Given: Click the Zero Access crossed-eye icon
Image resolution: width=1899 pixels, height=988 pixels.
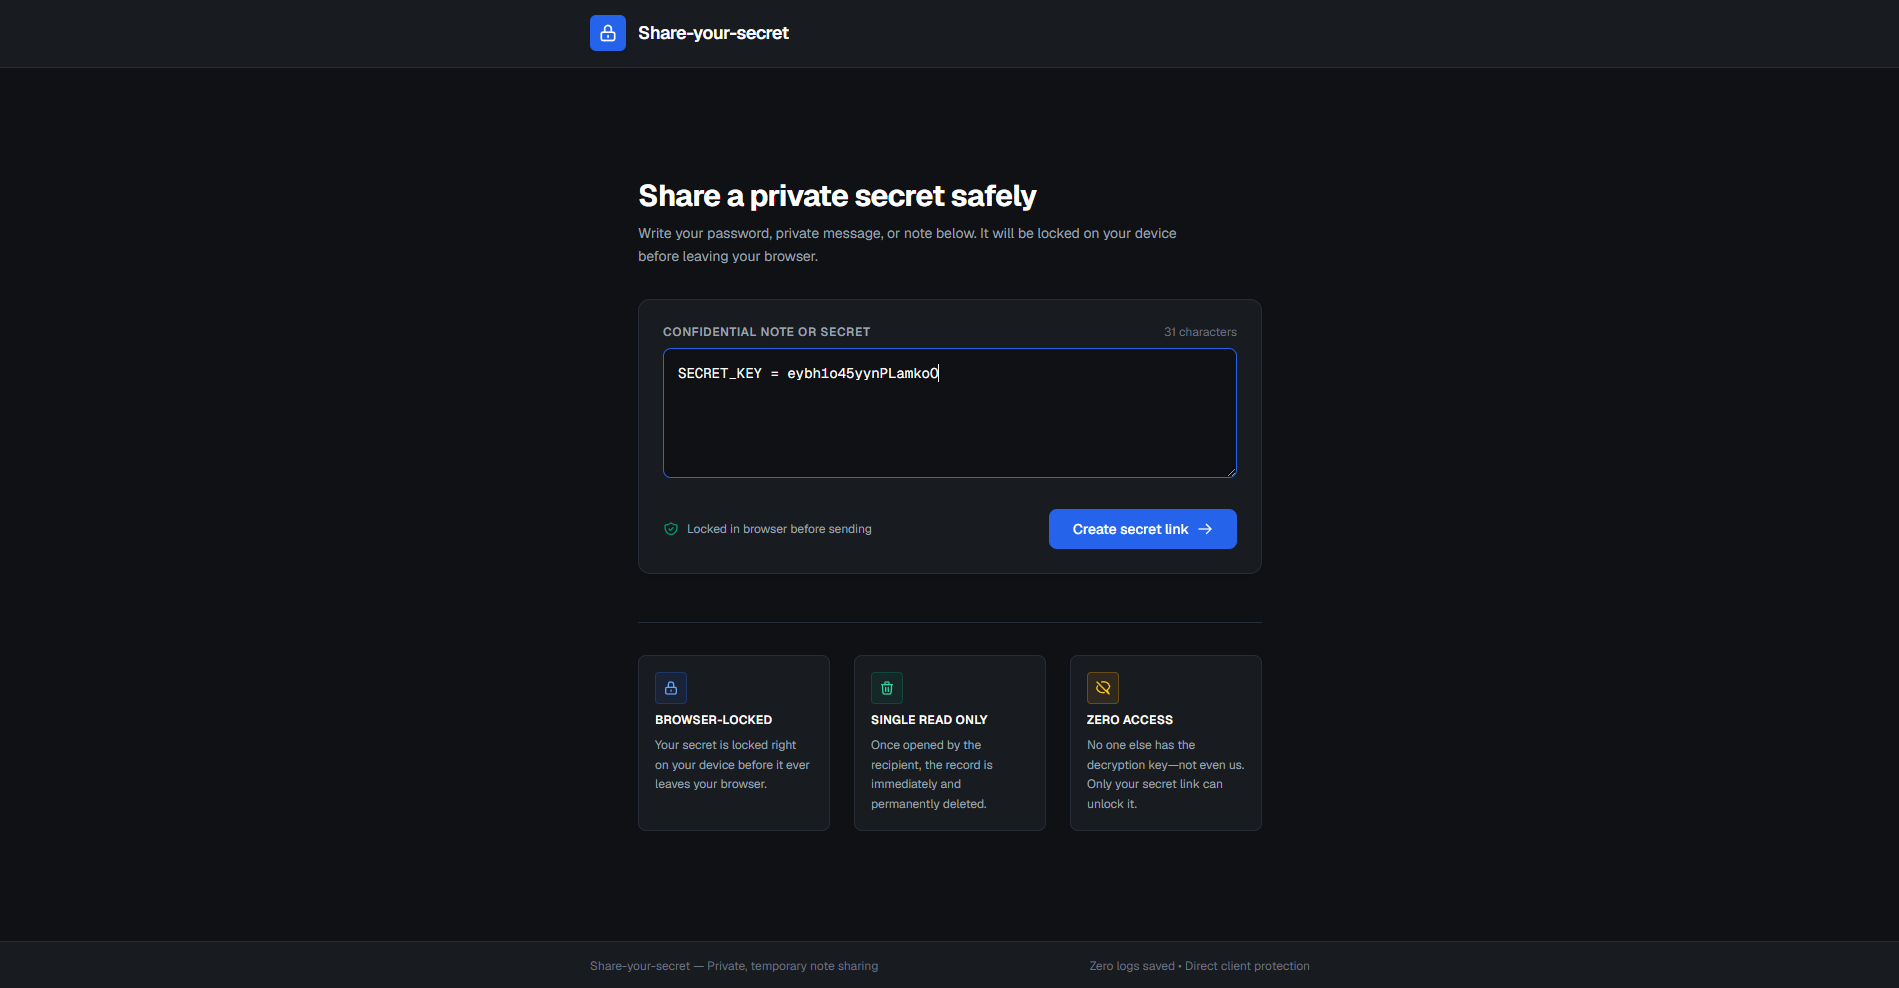Looking at the screenshot, I should tap(1103, 688).
